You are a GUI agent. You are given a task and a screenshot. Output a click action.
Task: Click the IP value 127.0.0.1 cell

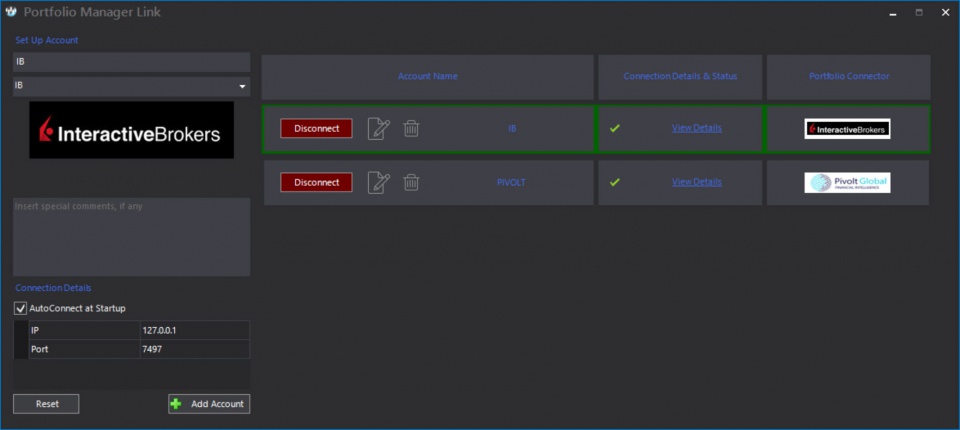[x=195, y=330]
